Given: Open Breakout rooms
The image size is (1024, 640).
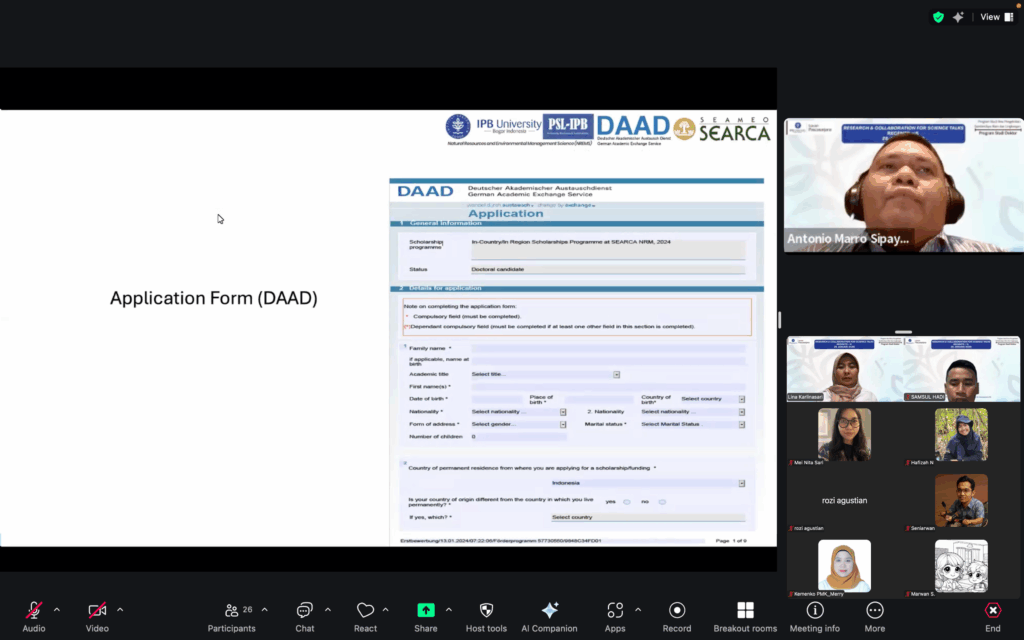Looking at the screenshot, I should point(745,611).
